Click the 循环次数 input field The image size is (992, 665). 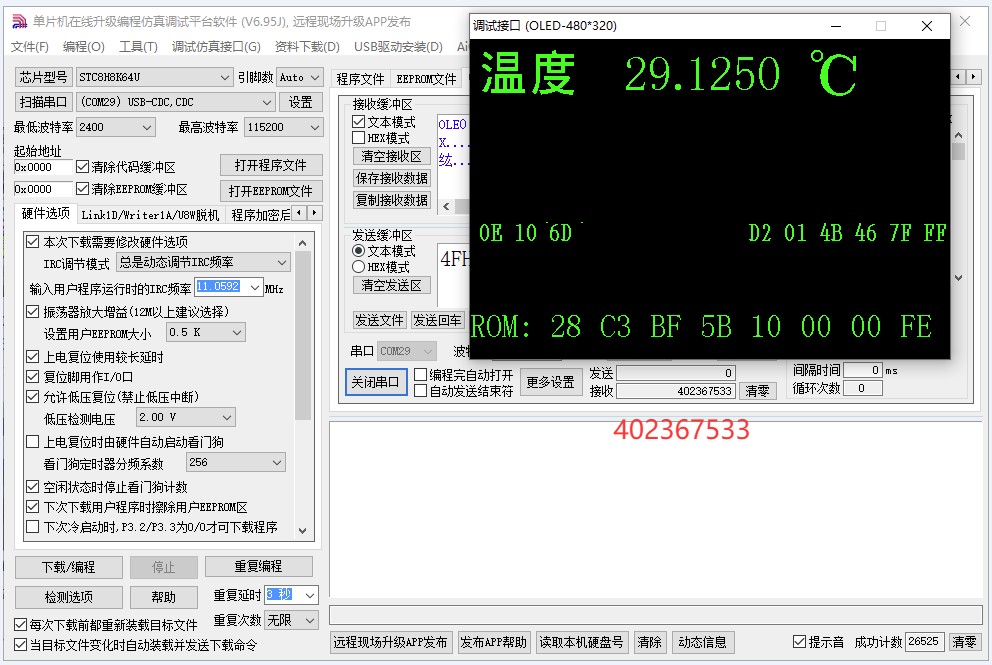coord(863,388)
